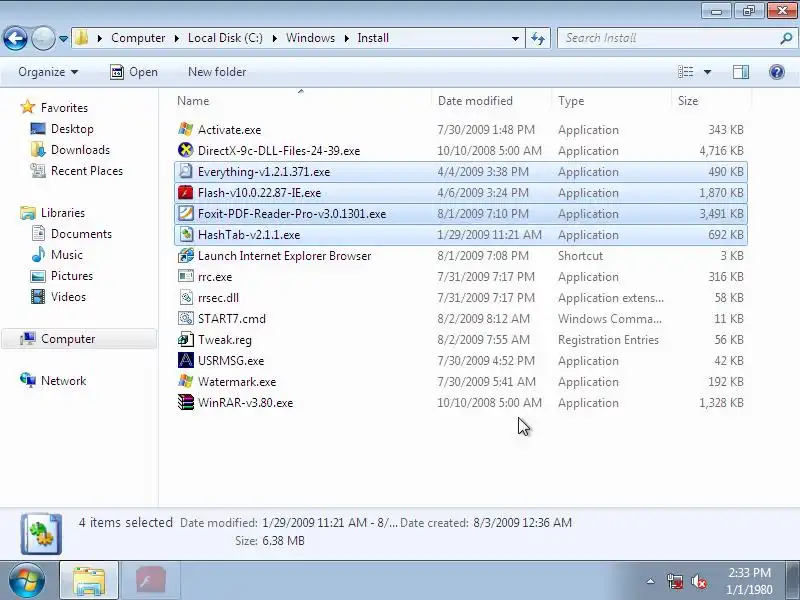Click the USRMSG.exe file icon
The image size is (800, 600).
click(186, 360)
